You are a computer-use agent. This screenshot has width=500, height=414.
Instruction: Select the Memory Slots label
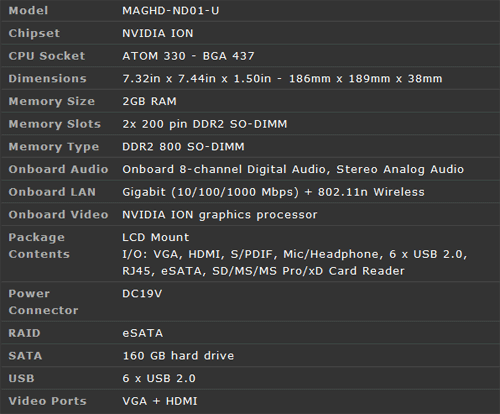[55, 124]
